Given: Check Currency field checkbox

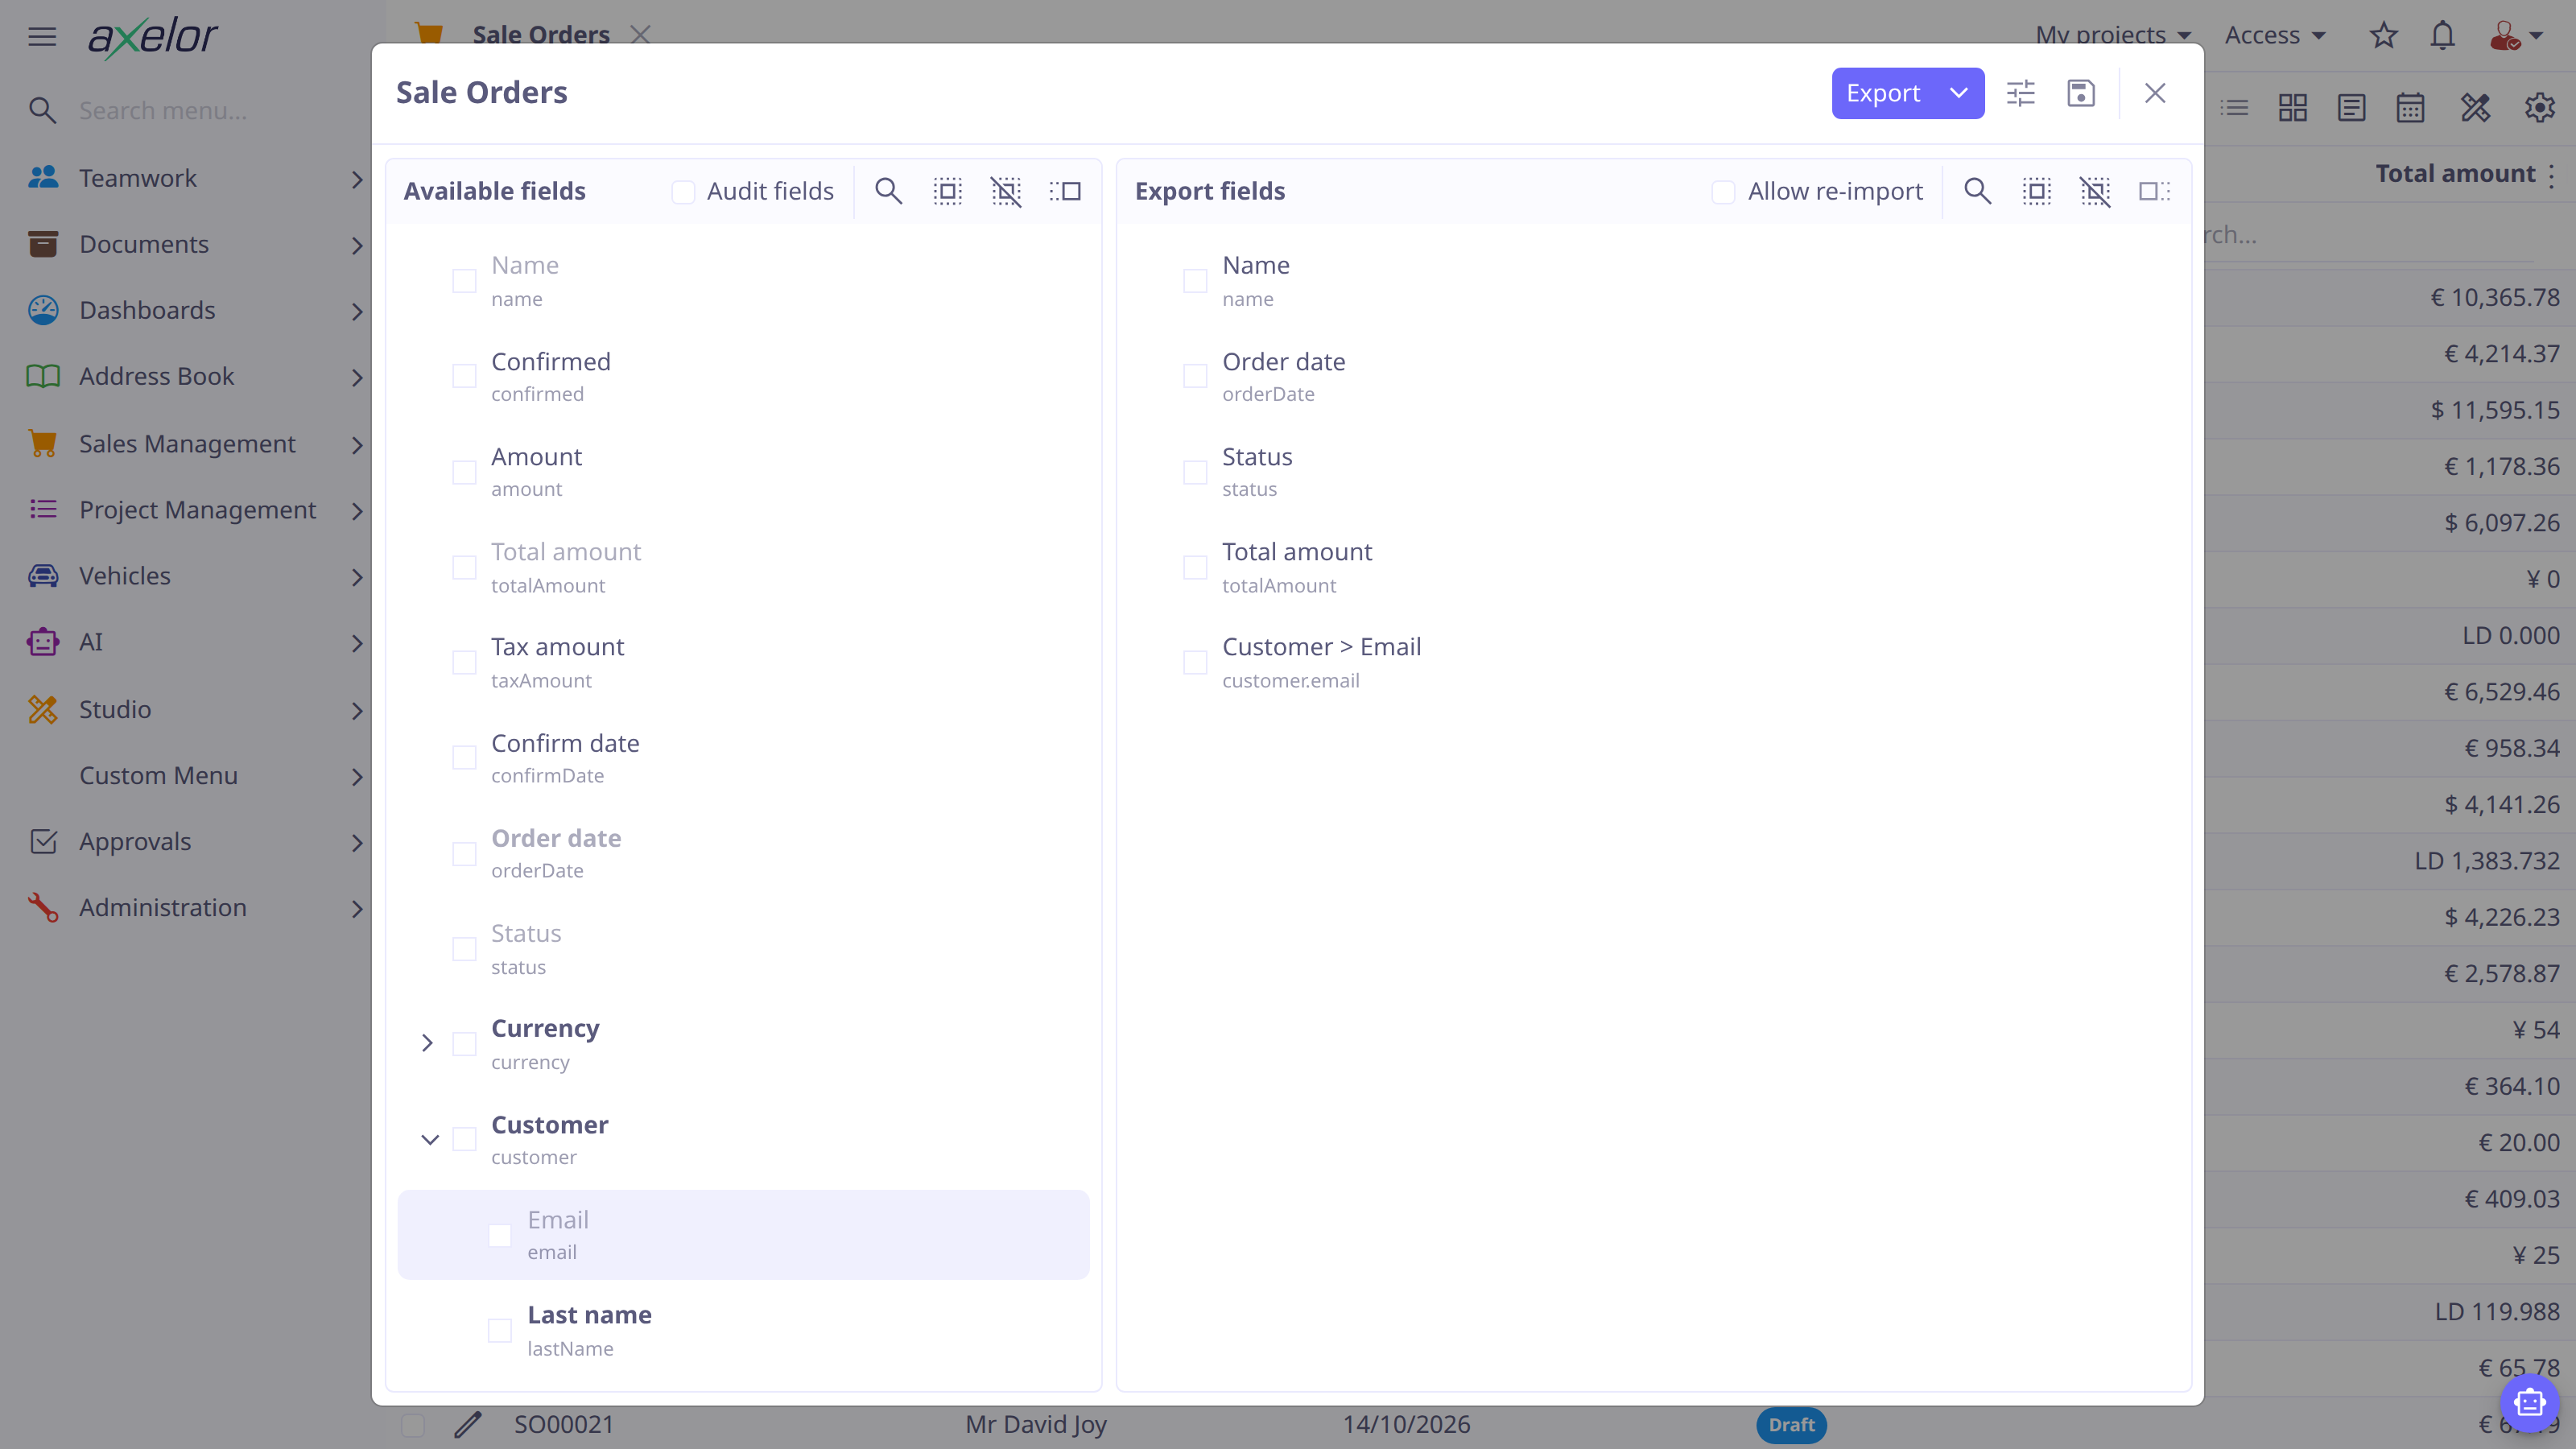Looking at the screenshot, I should 464,1044.
